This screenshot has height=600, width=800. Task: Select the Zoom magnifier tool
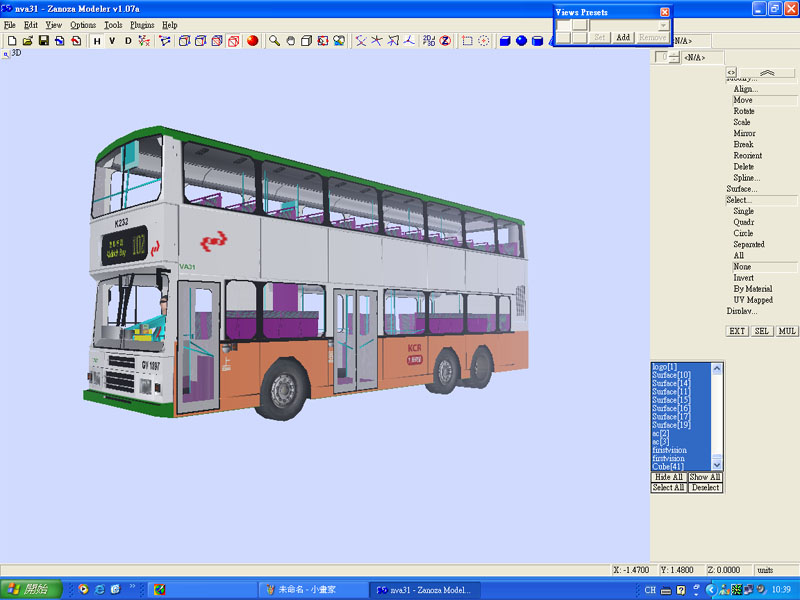274,41
